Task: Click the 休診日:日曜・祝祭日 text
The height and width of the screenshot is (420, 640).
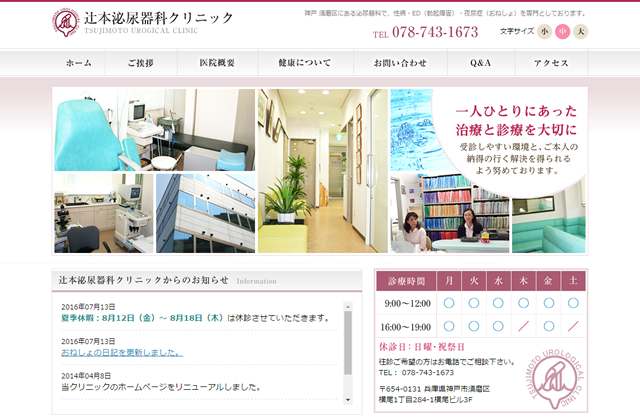Action: (422, 347)
